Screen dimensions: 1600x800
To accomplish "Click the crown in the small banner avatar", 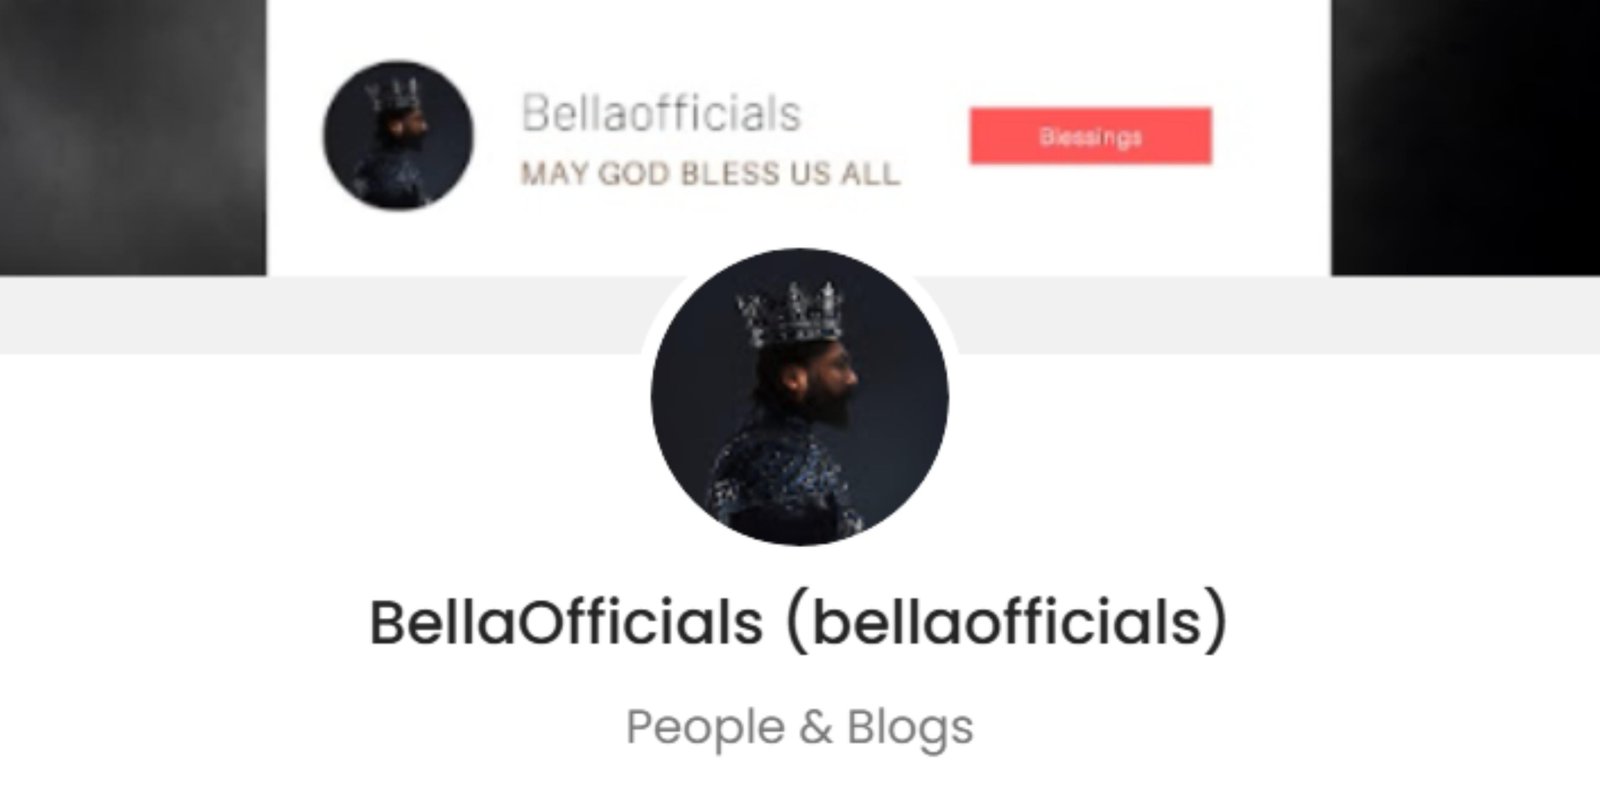I will point(392,94).
